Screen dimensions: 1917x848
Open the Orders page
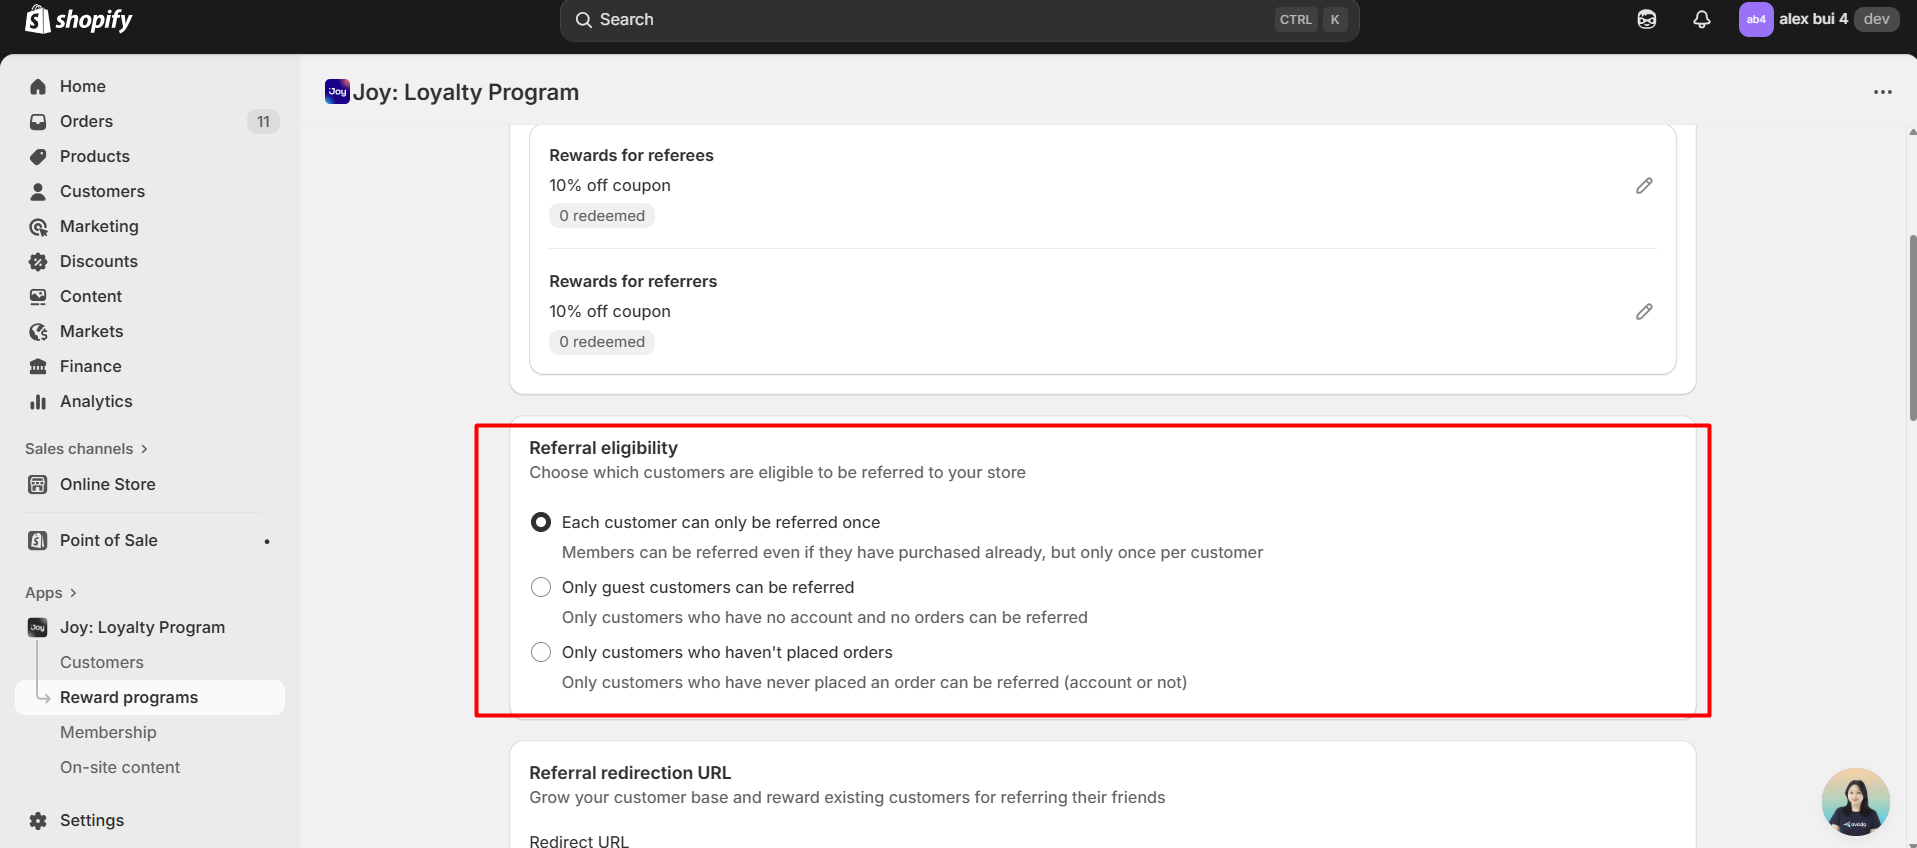[x=86, y=121]
